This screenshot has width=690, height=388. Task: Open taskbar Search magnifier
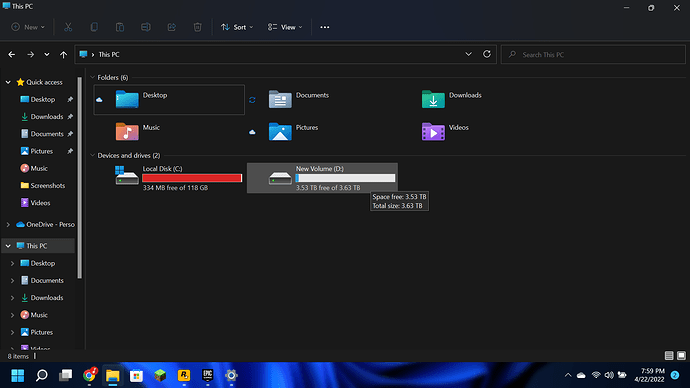point(42,375)
